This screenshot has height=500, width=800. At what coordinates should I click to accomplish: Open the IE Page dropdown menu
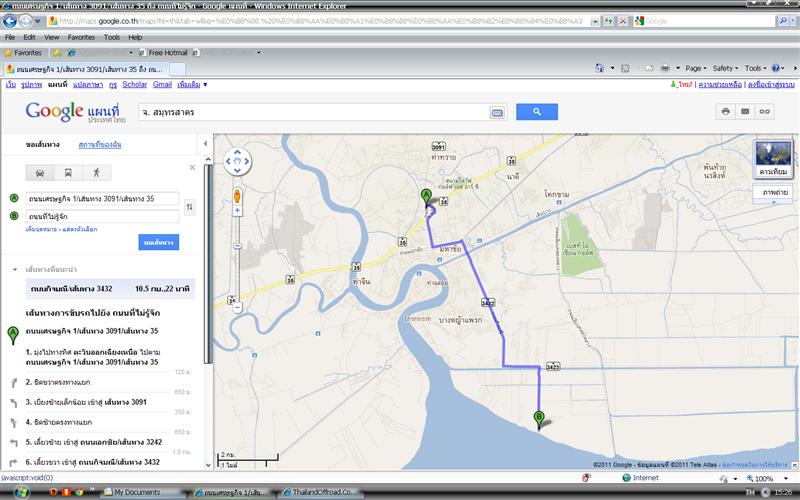point(693,68)
